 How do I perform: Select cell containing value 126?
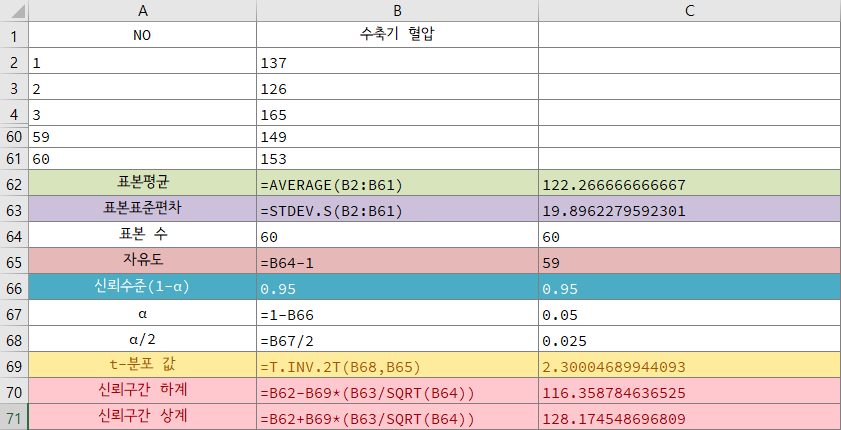pyautogui.click(x=397, y=87)
